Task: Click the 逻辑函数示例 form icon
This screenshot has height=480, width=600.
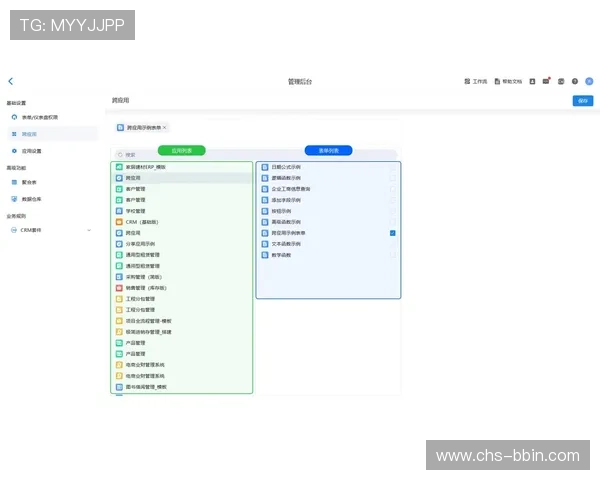Action: (x=265, y=178)
